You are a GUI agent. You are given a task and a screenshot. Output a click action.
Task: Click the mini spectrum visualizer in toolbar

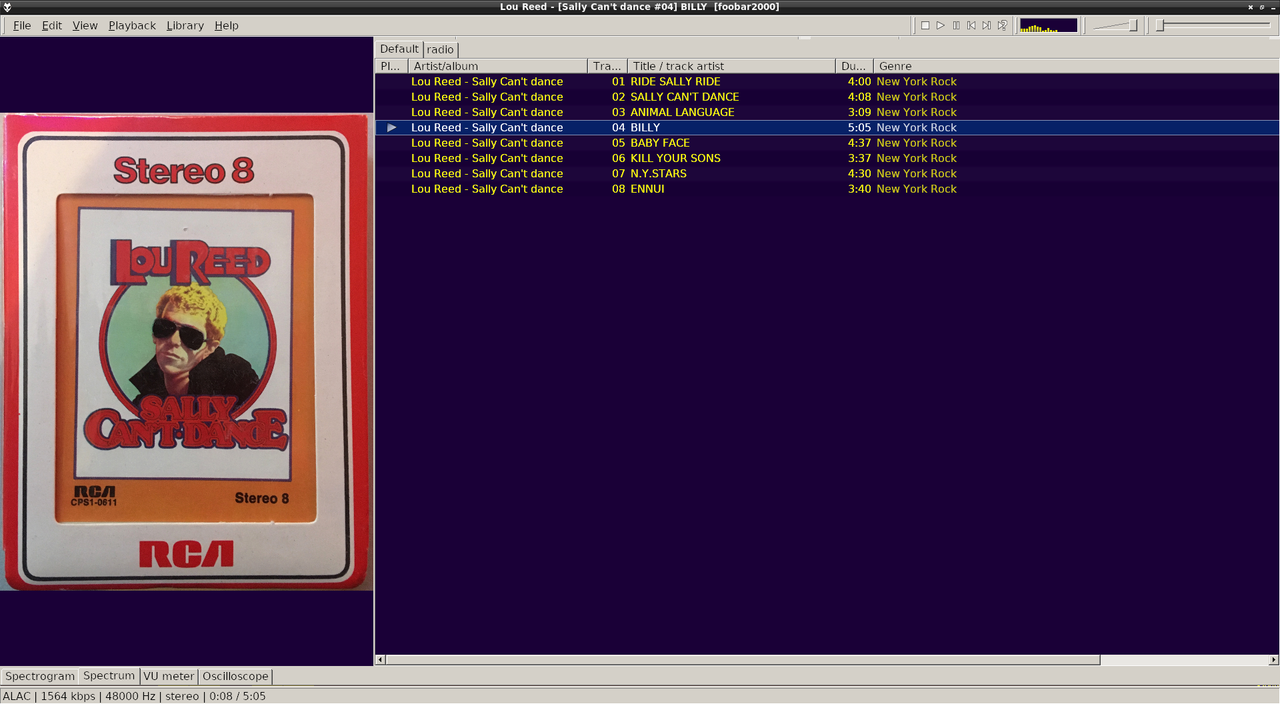coord(1048,25)
